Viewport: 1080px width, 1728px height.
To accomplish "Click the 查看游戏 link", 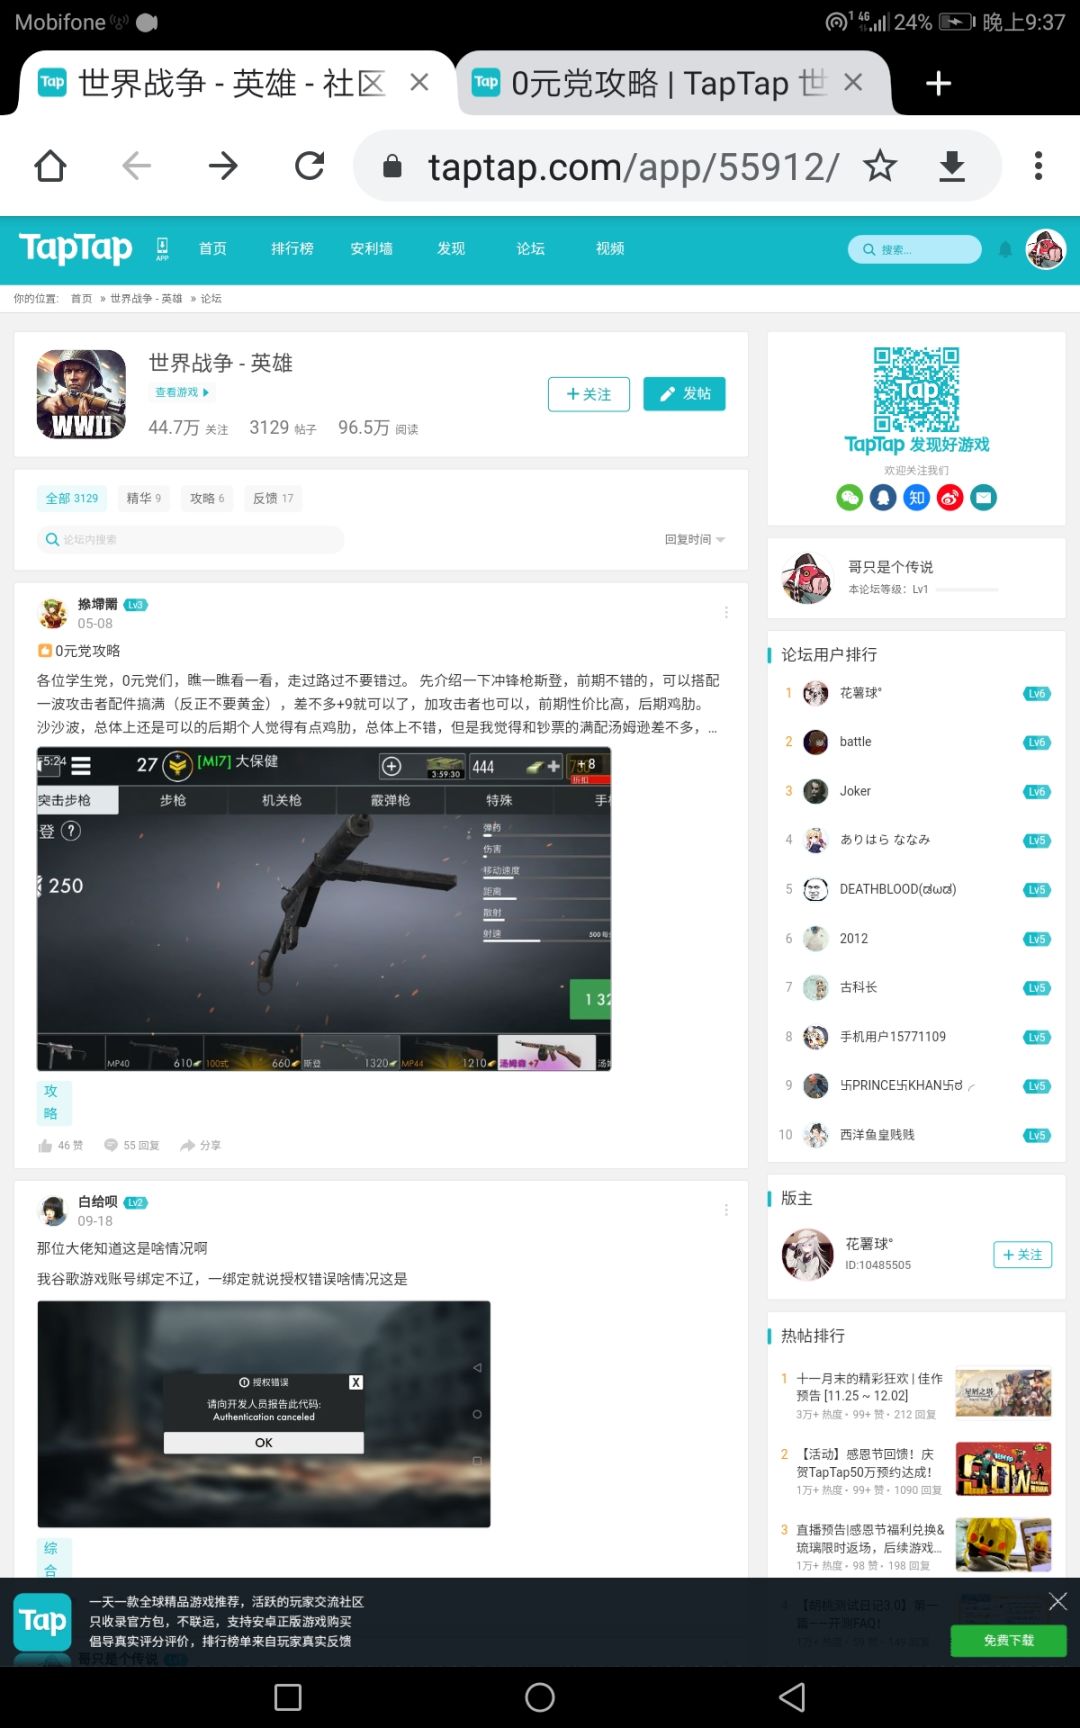I will pyautogui.click(x=182, y=392).
